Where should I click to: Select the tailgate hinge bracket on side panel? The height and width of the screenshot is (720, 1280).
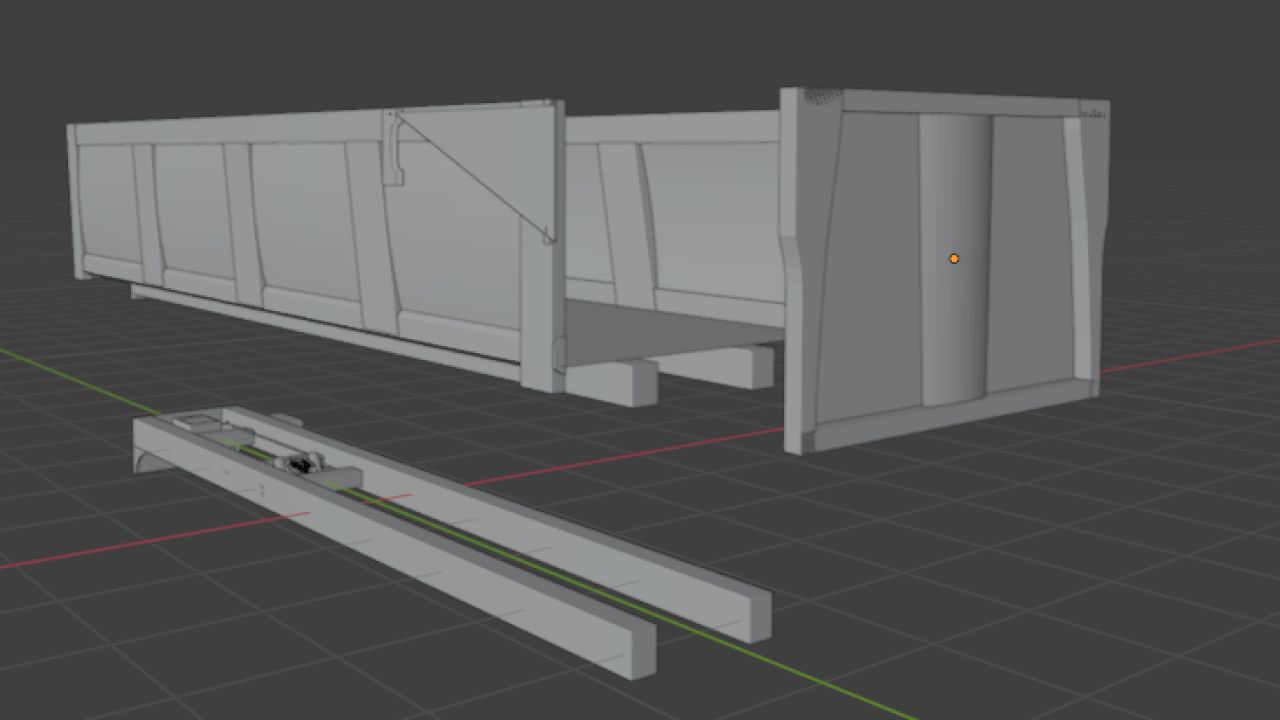click(x=392, y=150)
